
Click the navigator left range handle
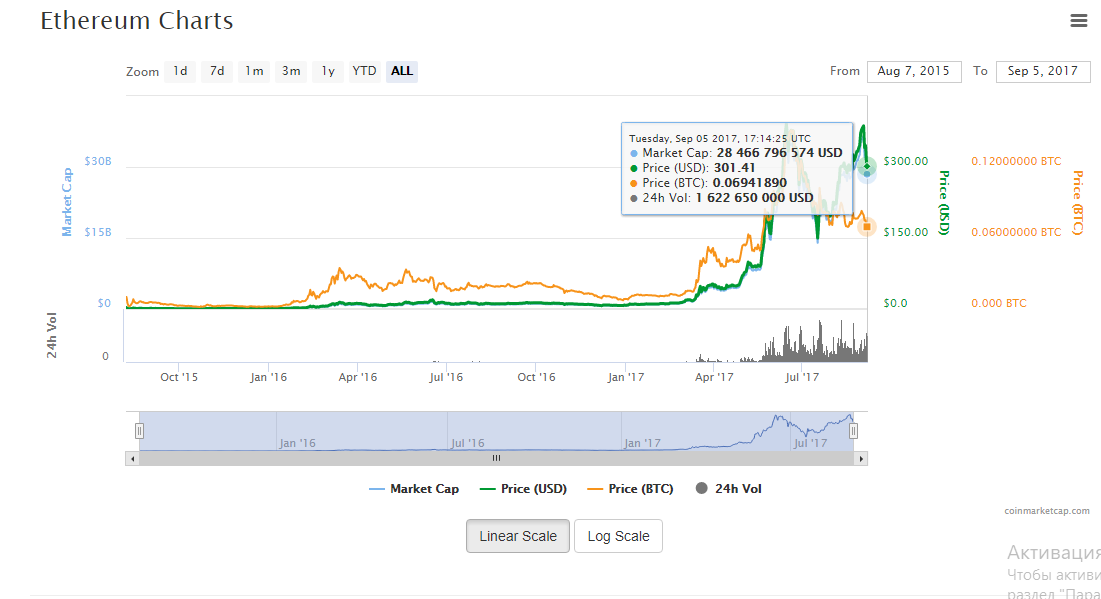139,431
